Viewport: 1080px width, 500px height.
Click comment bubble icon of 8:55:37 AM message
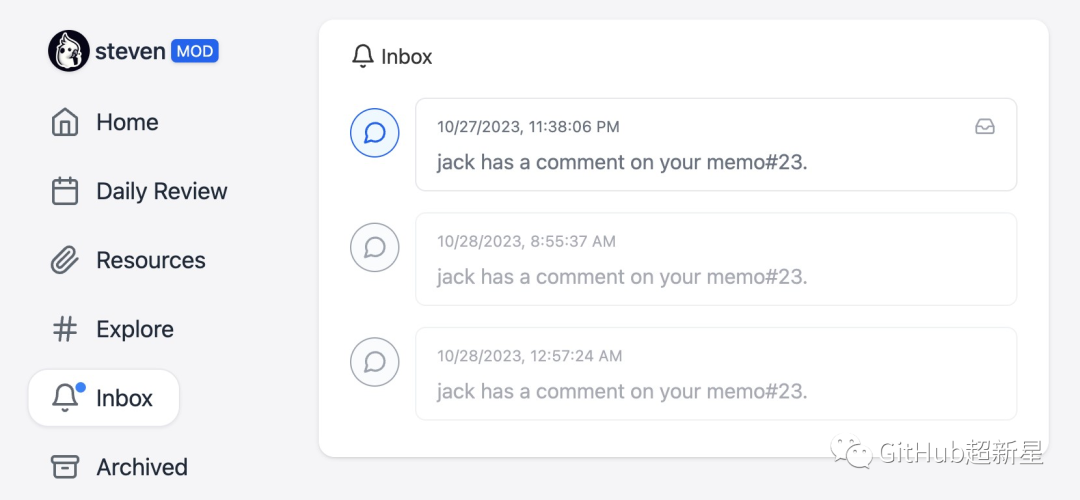pos(375,247)
